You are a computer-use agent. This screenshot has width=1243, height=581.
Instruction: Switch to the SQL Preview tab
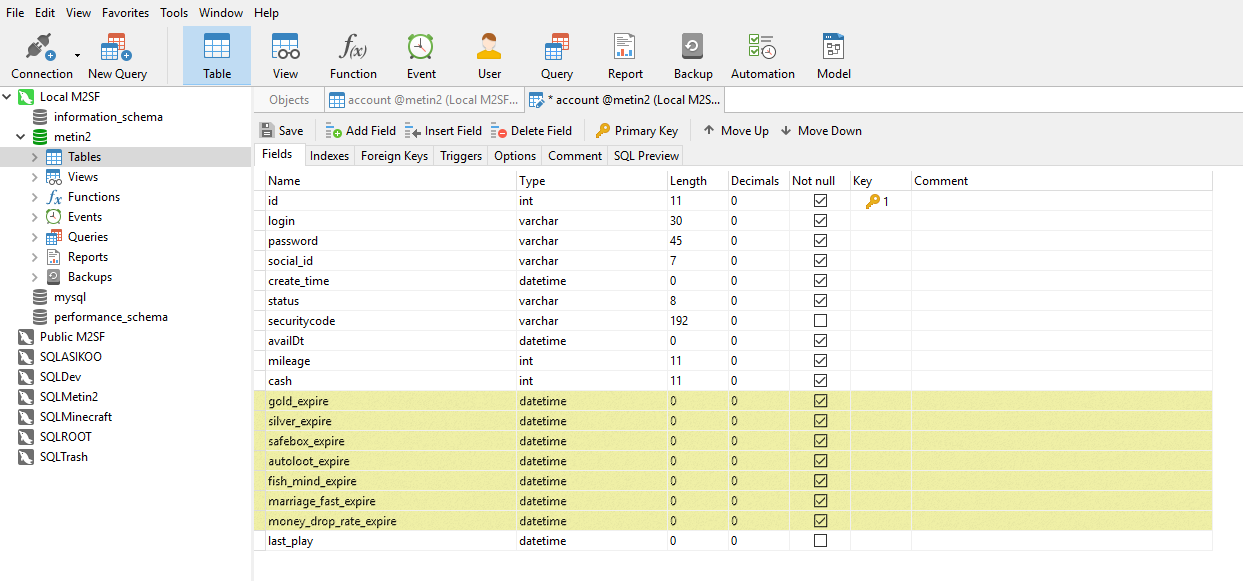[646, 156]
